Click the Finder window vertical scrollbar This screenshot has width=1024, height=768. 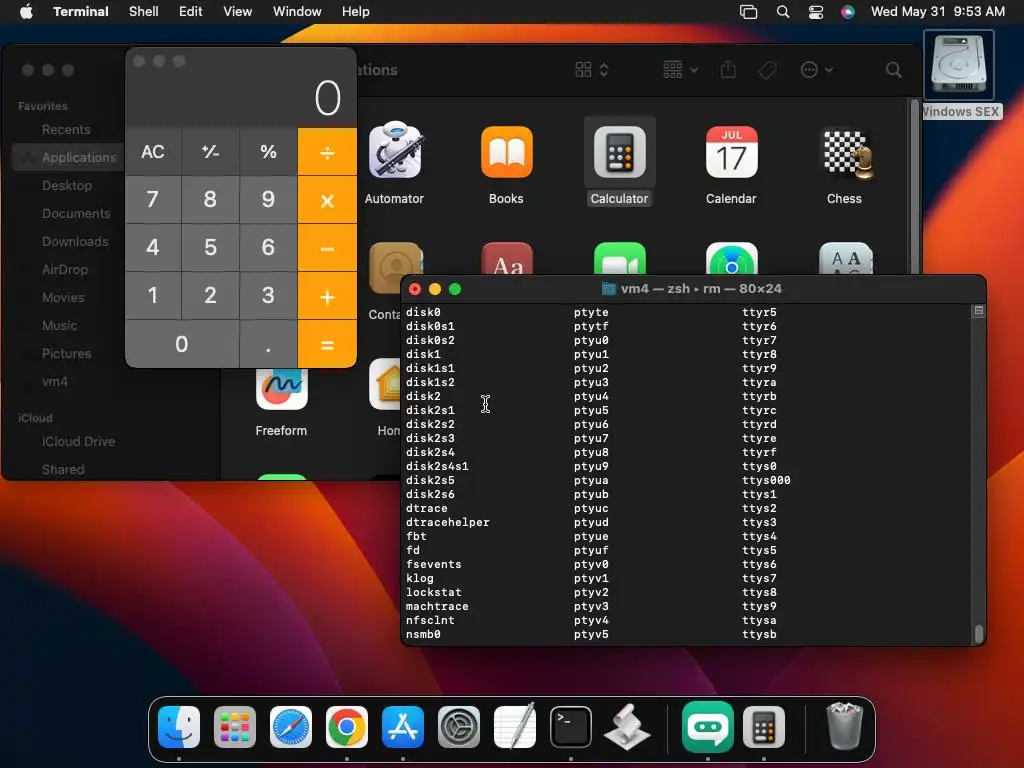point(914,189)
